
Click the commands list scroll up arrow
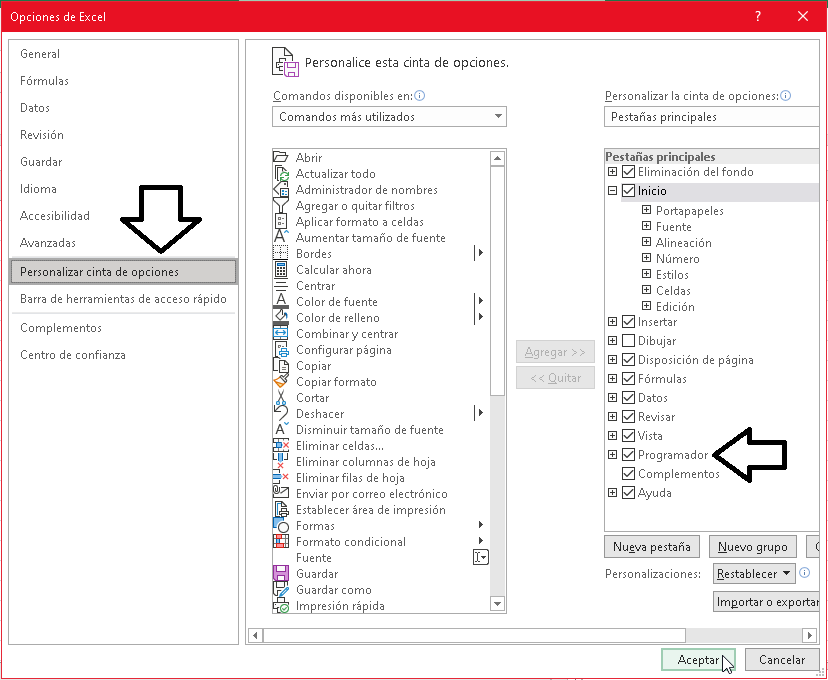point(497,158)
